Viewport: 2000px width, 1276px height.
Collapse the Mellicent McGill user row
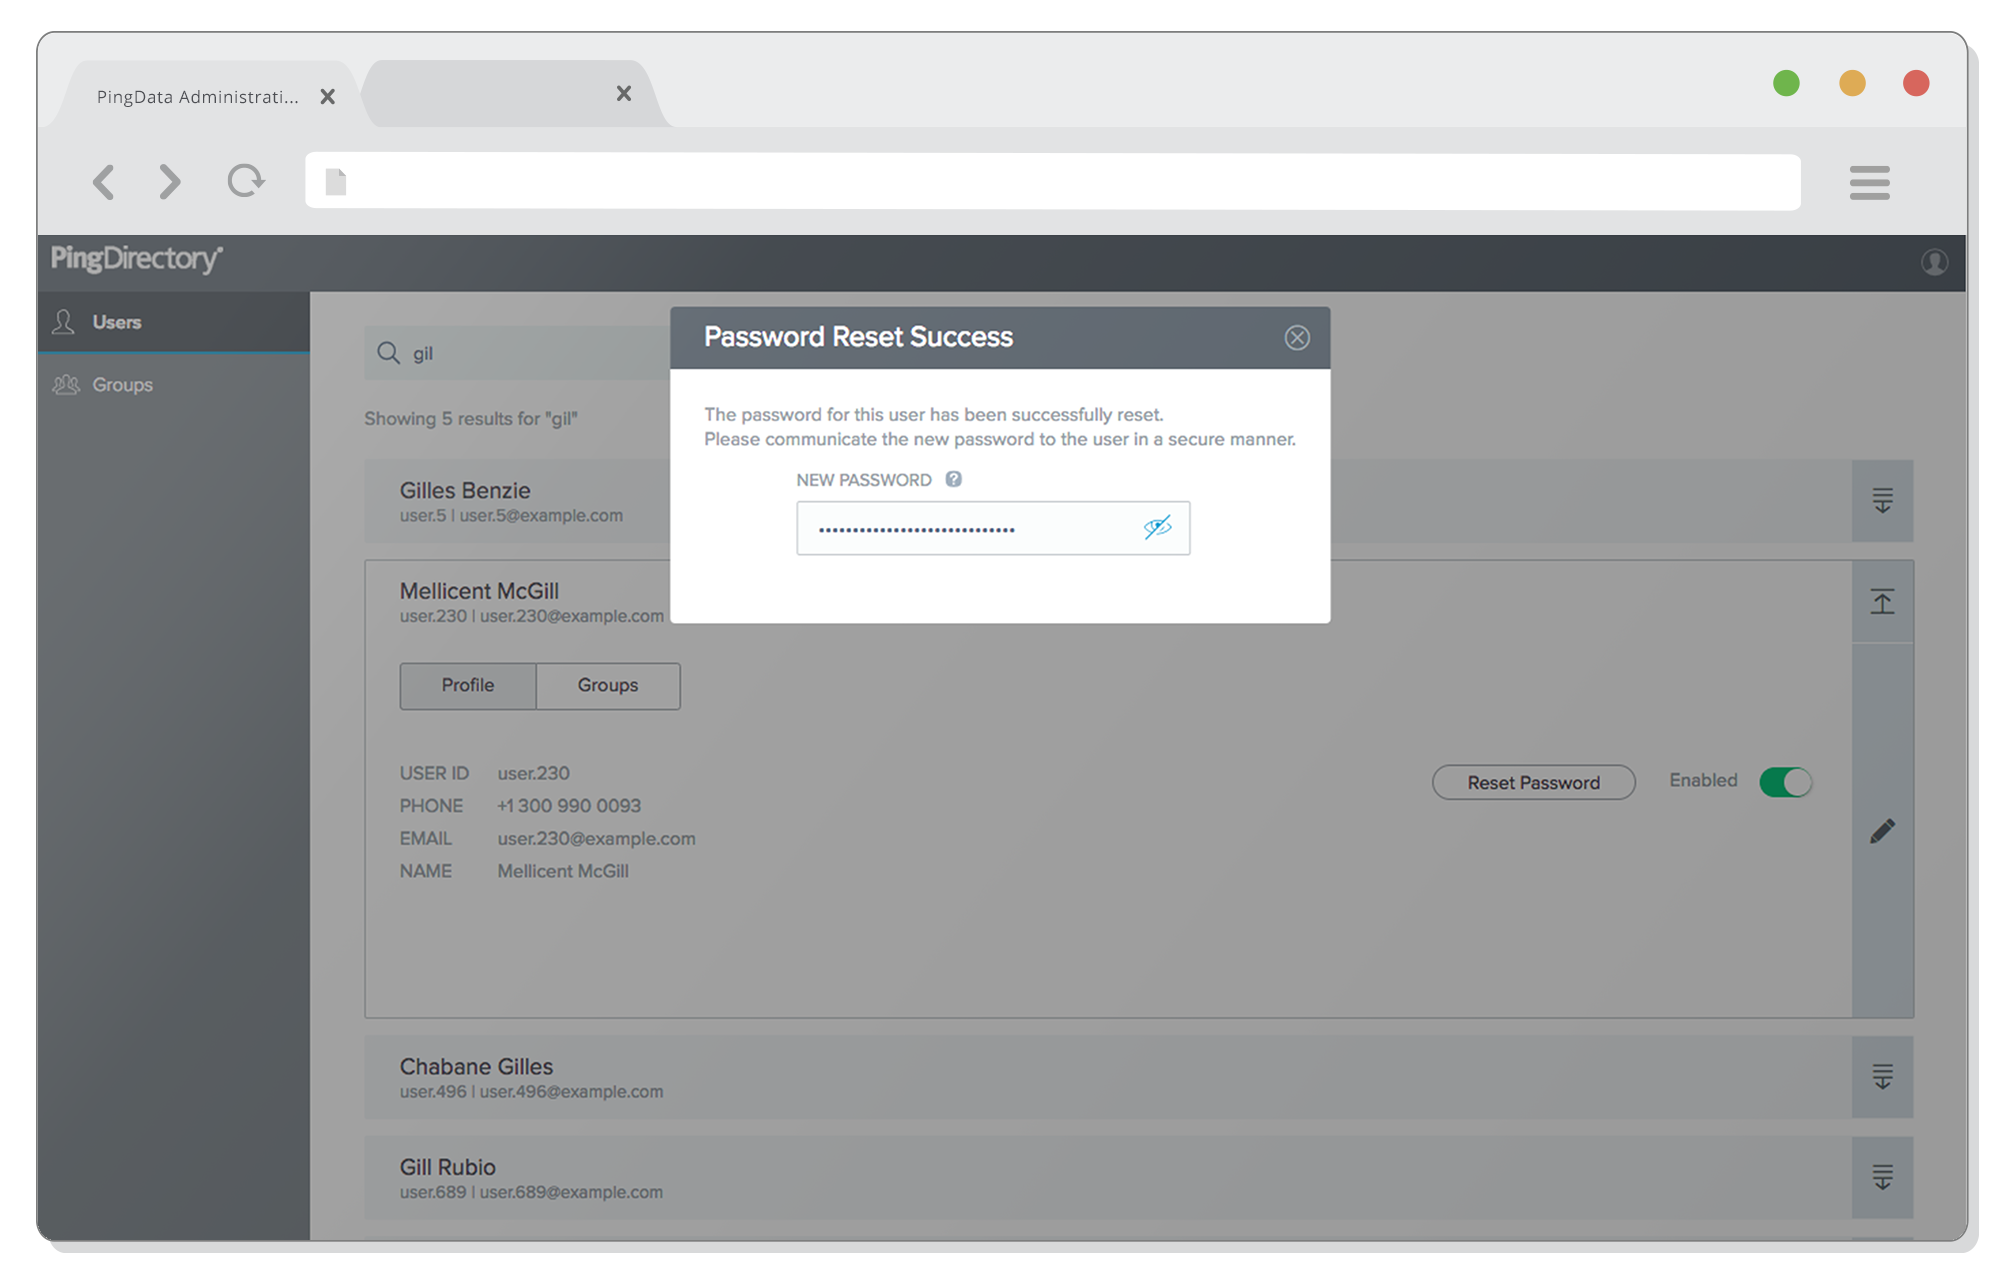[x=1882, y=602]
